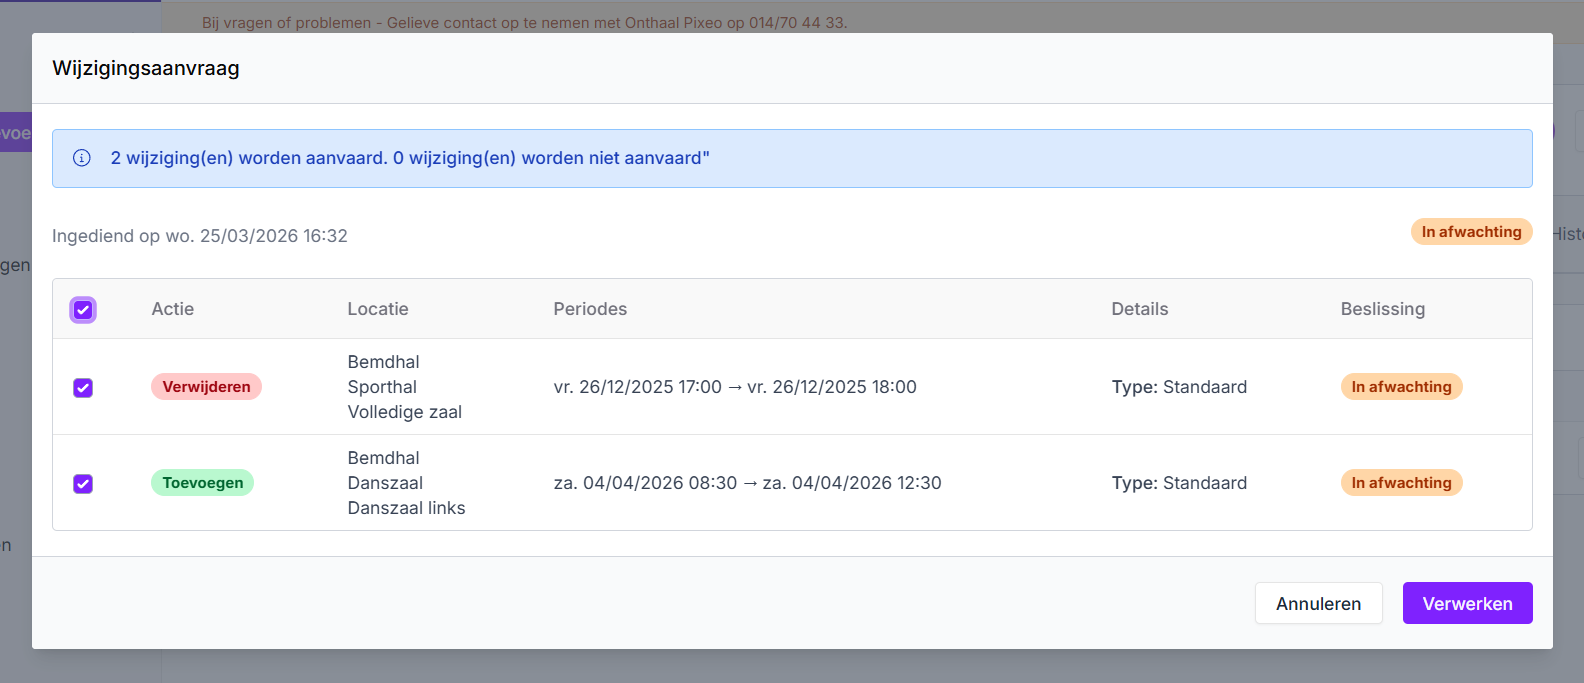
Task: Click the In afwachting status badge at top right
Action: pyautogui.click(x=1471, y=232)
